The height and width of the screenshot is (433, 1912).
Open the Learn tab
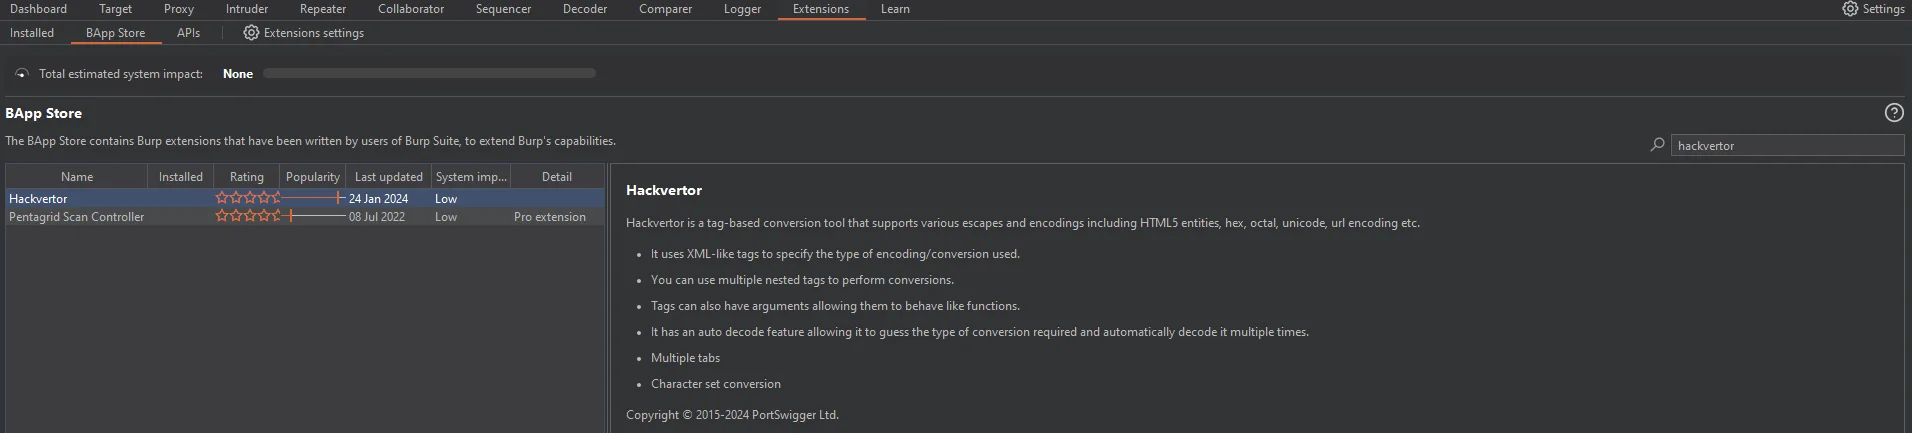pyautogui.click(x=895, y=9)
